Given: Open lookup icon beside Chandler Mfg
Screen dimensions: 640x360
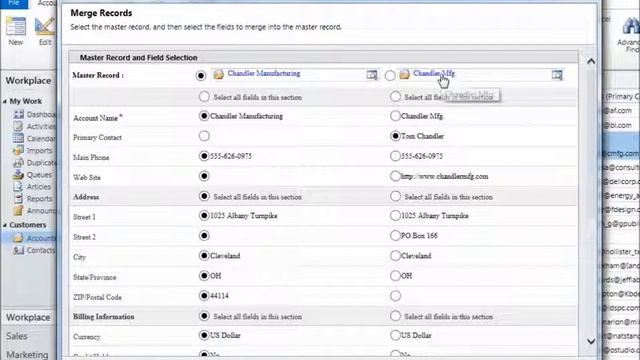Looking at the screenshot, I should 557,75.
